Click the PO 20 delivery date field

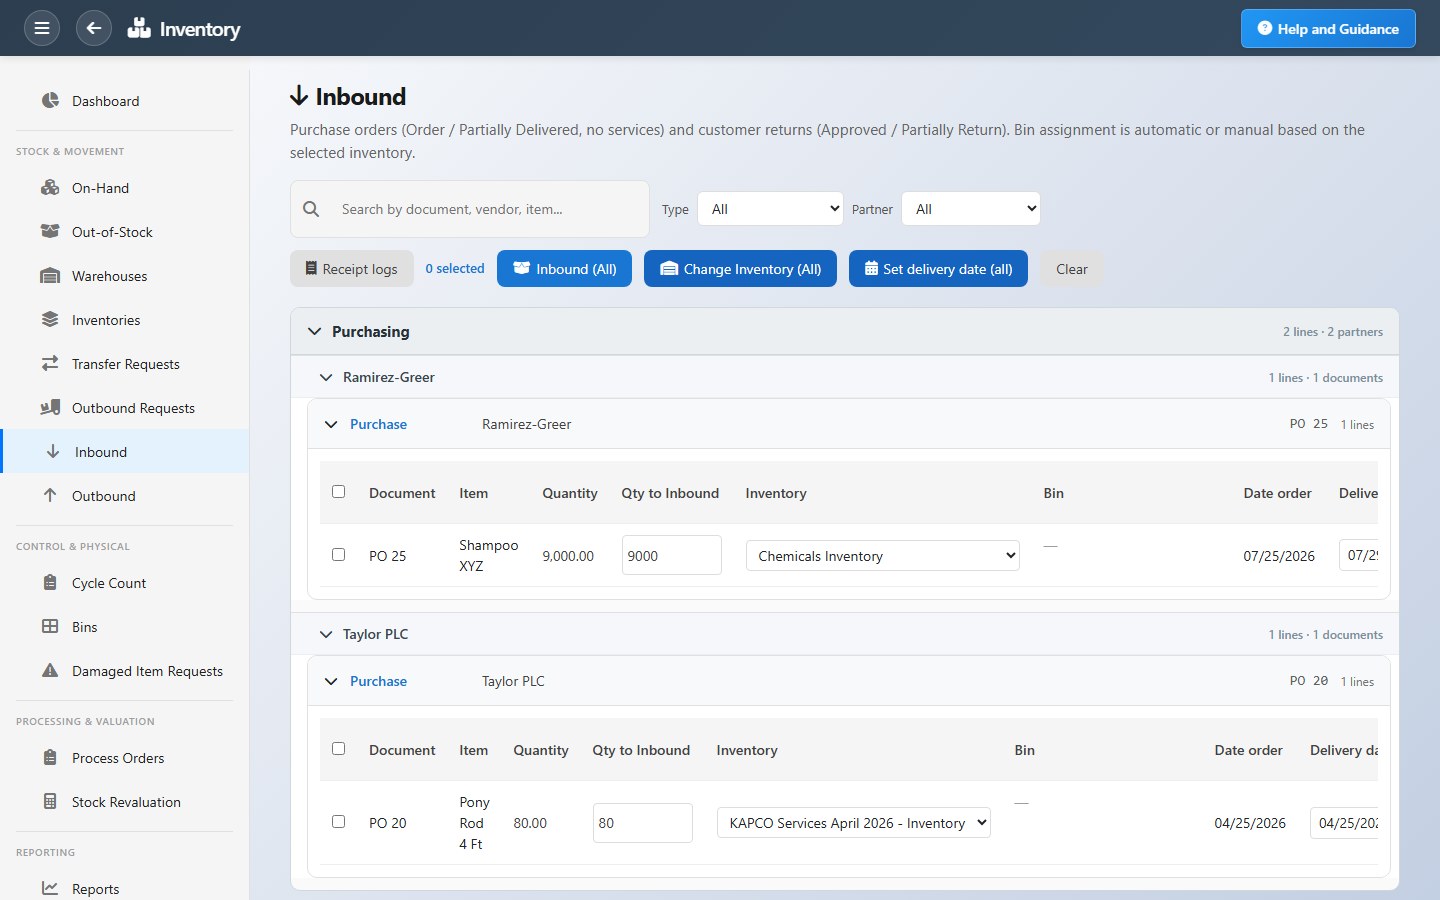click(1344, 823)
